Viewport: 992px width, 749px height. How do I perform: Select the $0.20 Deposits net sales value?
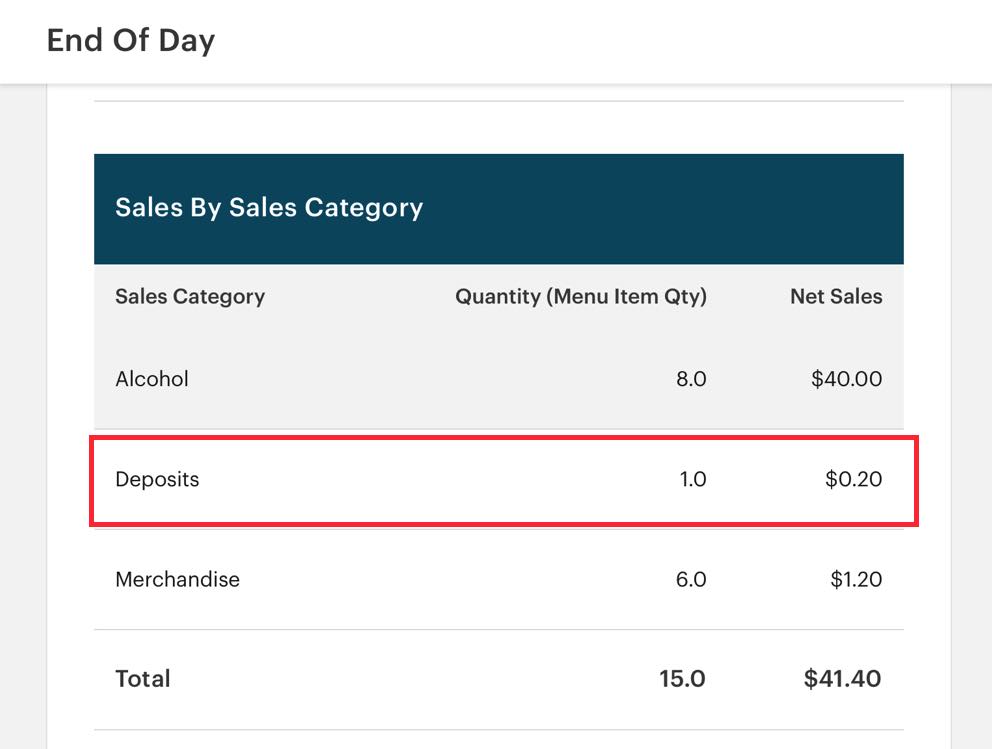pyautogui.click(x=855, y=479)
